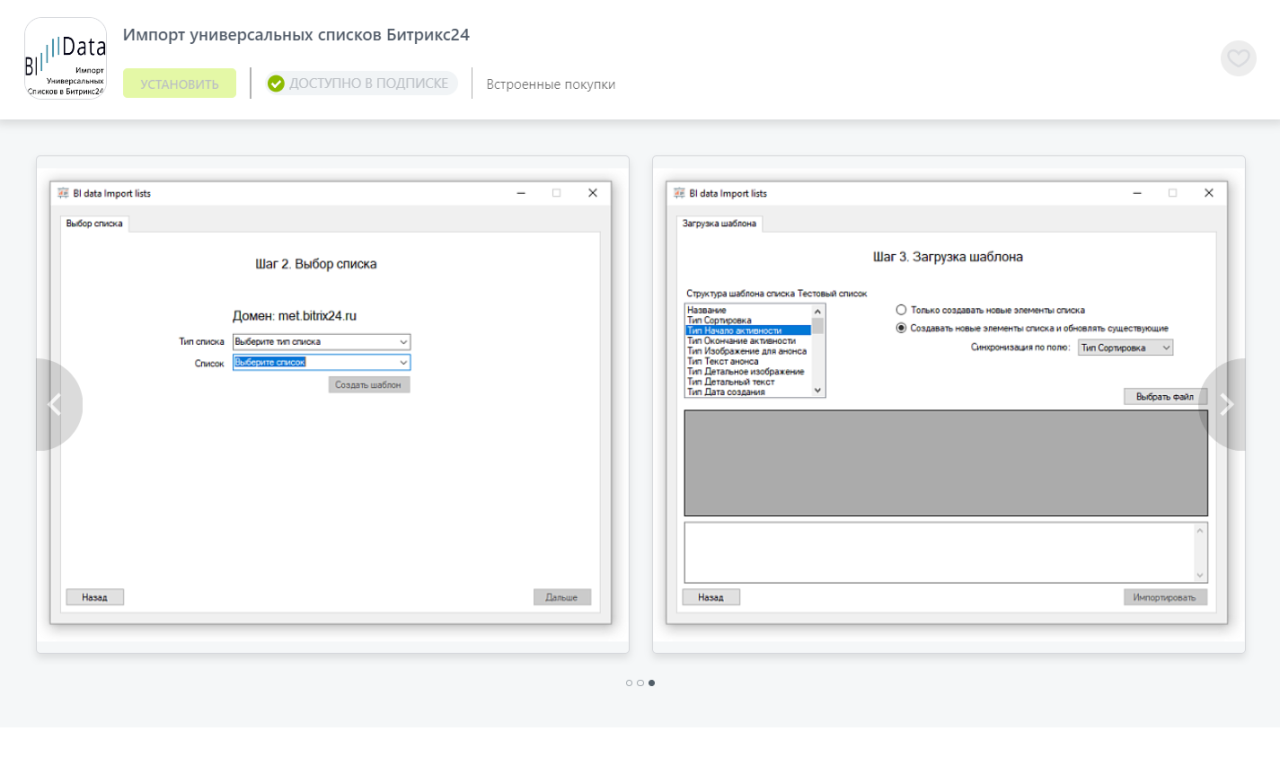Click the Выбрать файл button
1280x784 pixels.
1165,397
